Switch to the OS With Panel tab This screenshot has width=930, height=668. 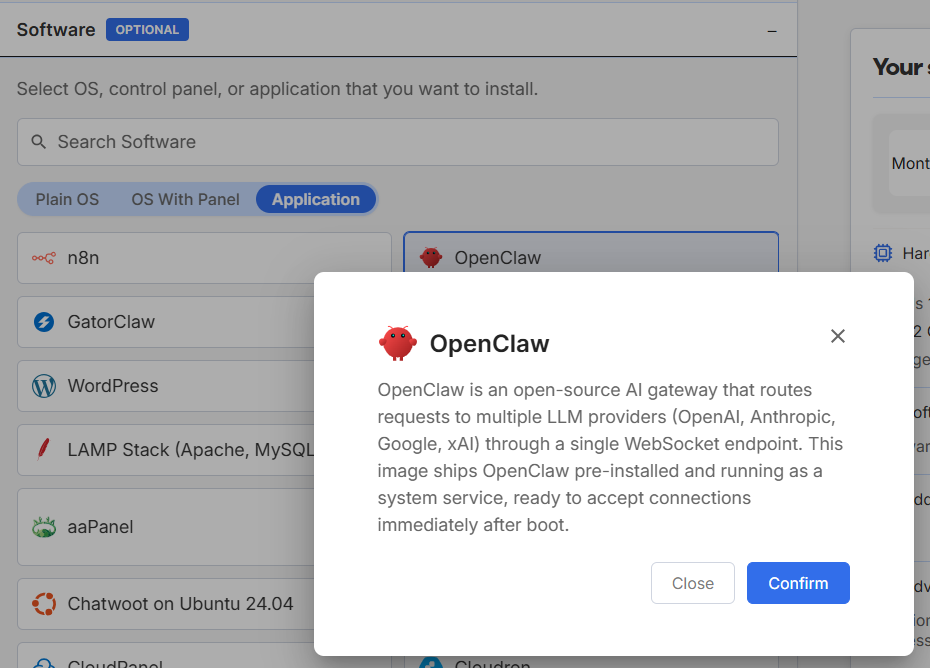coord(185,199)
